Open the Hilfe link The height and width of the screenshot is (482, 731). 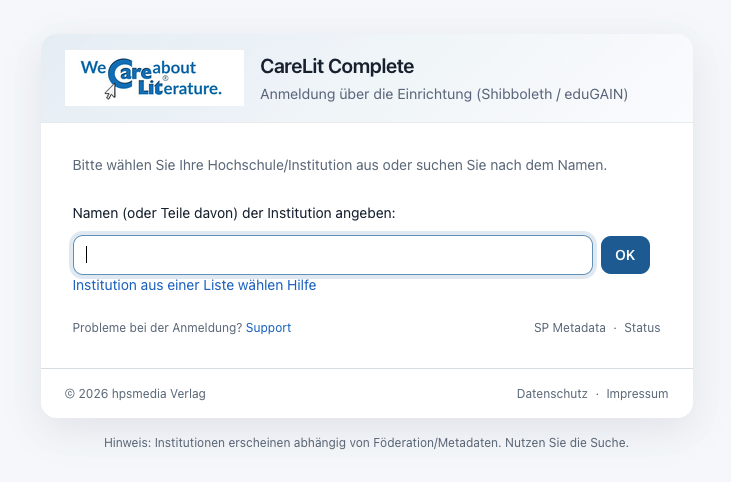[x=302, y=285]
